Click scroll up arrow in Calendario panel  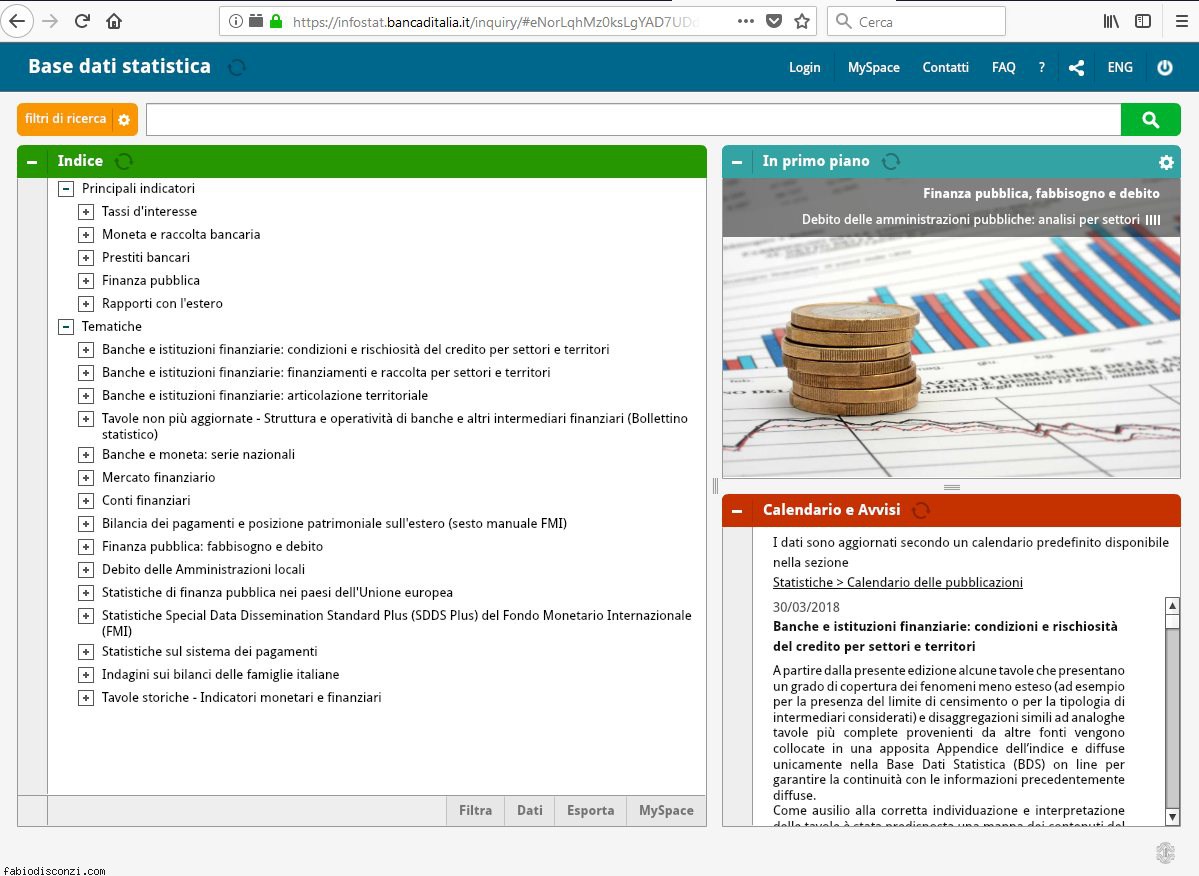pyautogui.click(x=1172, y=605)
